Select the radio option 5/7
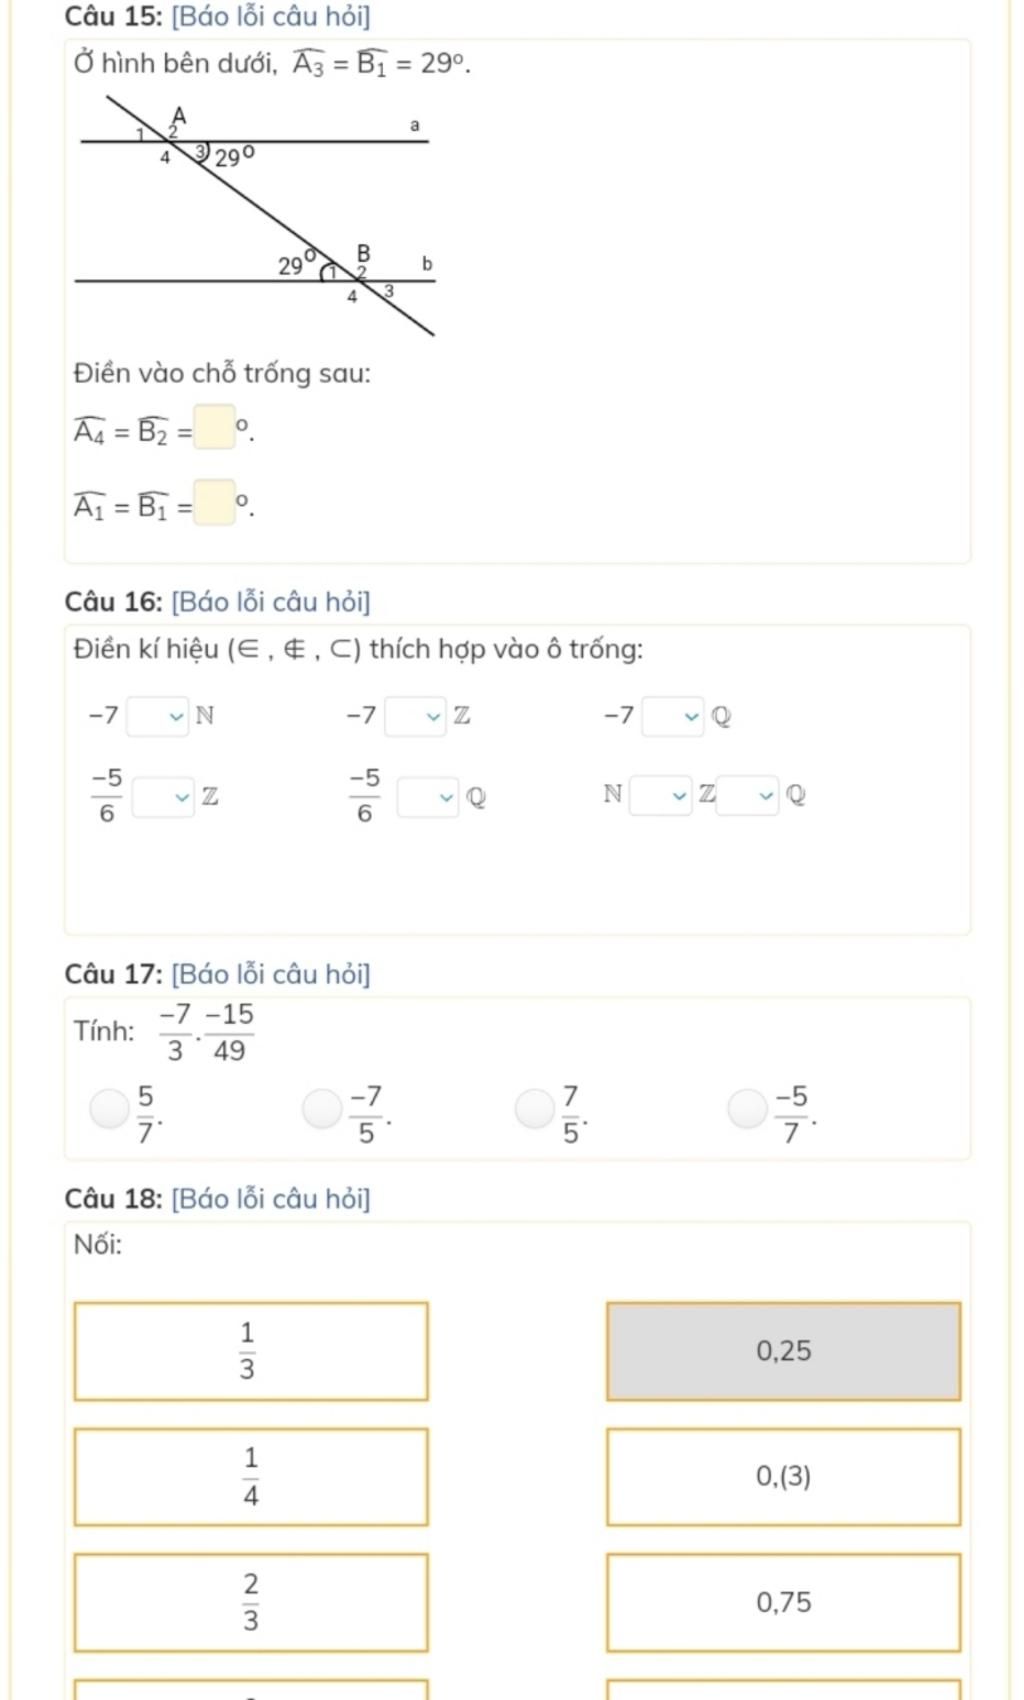The width and height of the screenshot is (1024, 1700). pyautogui.click(x=109, y=1109)
